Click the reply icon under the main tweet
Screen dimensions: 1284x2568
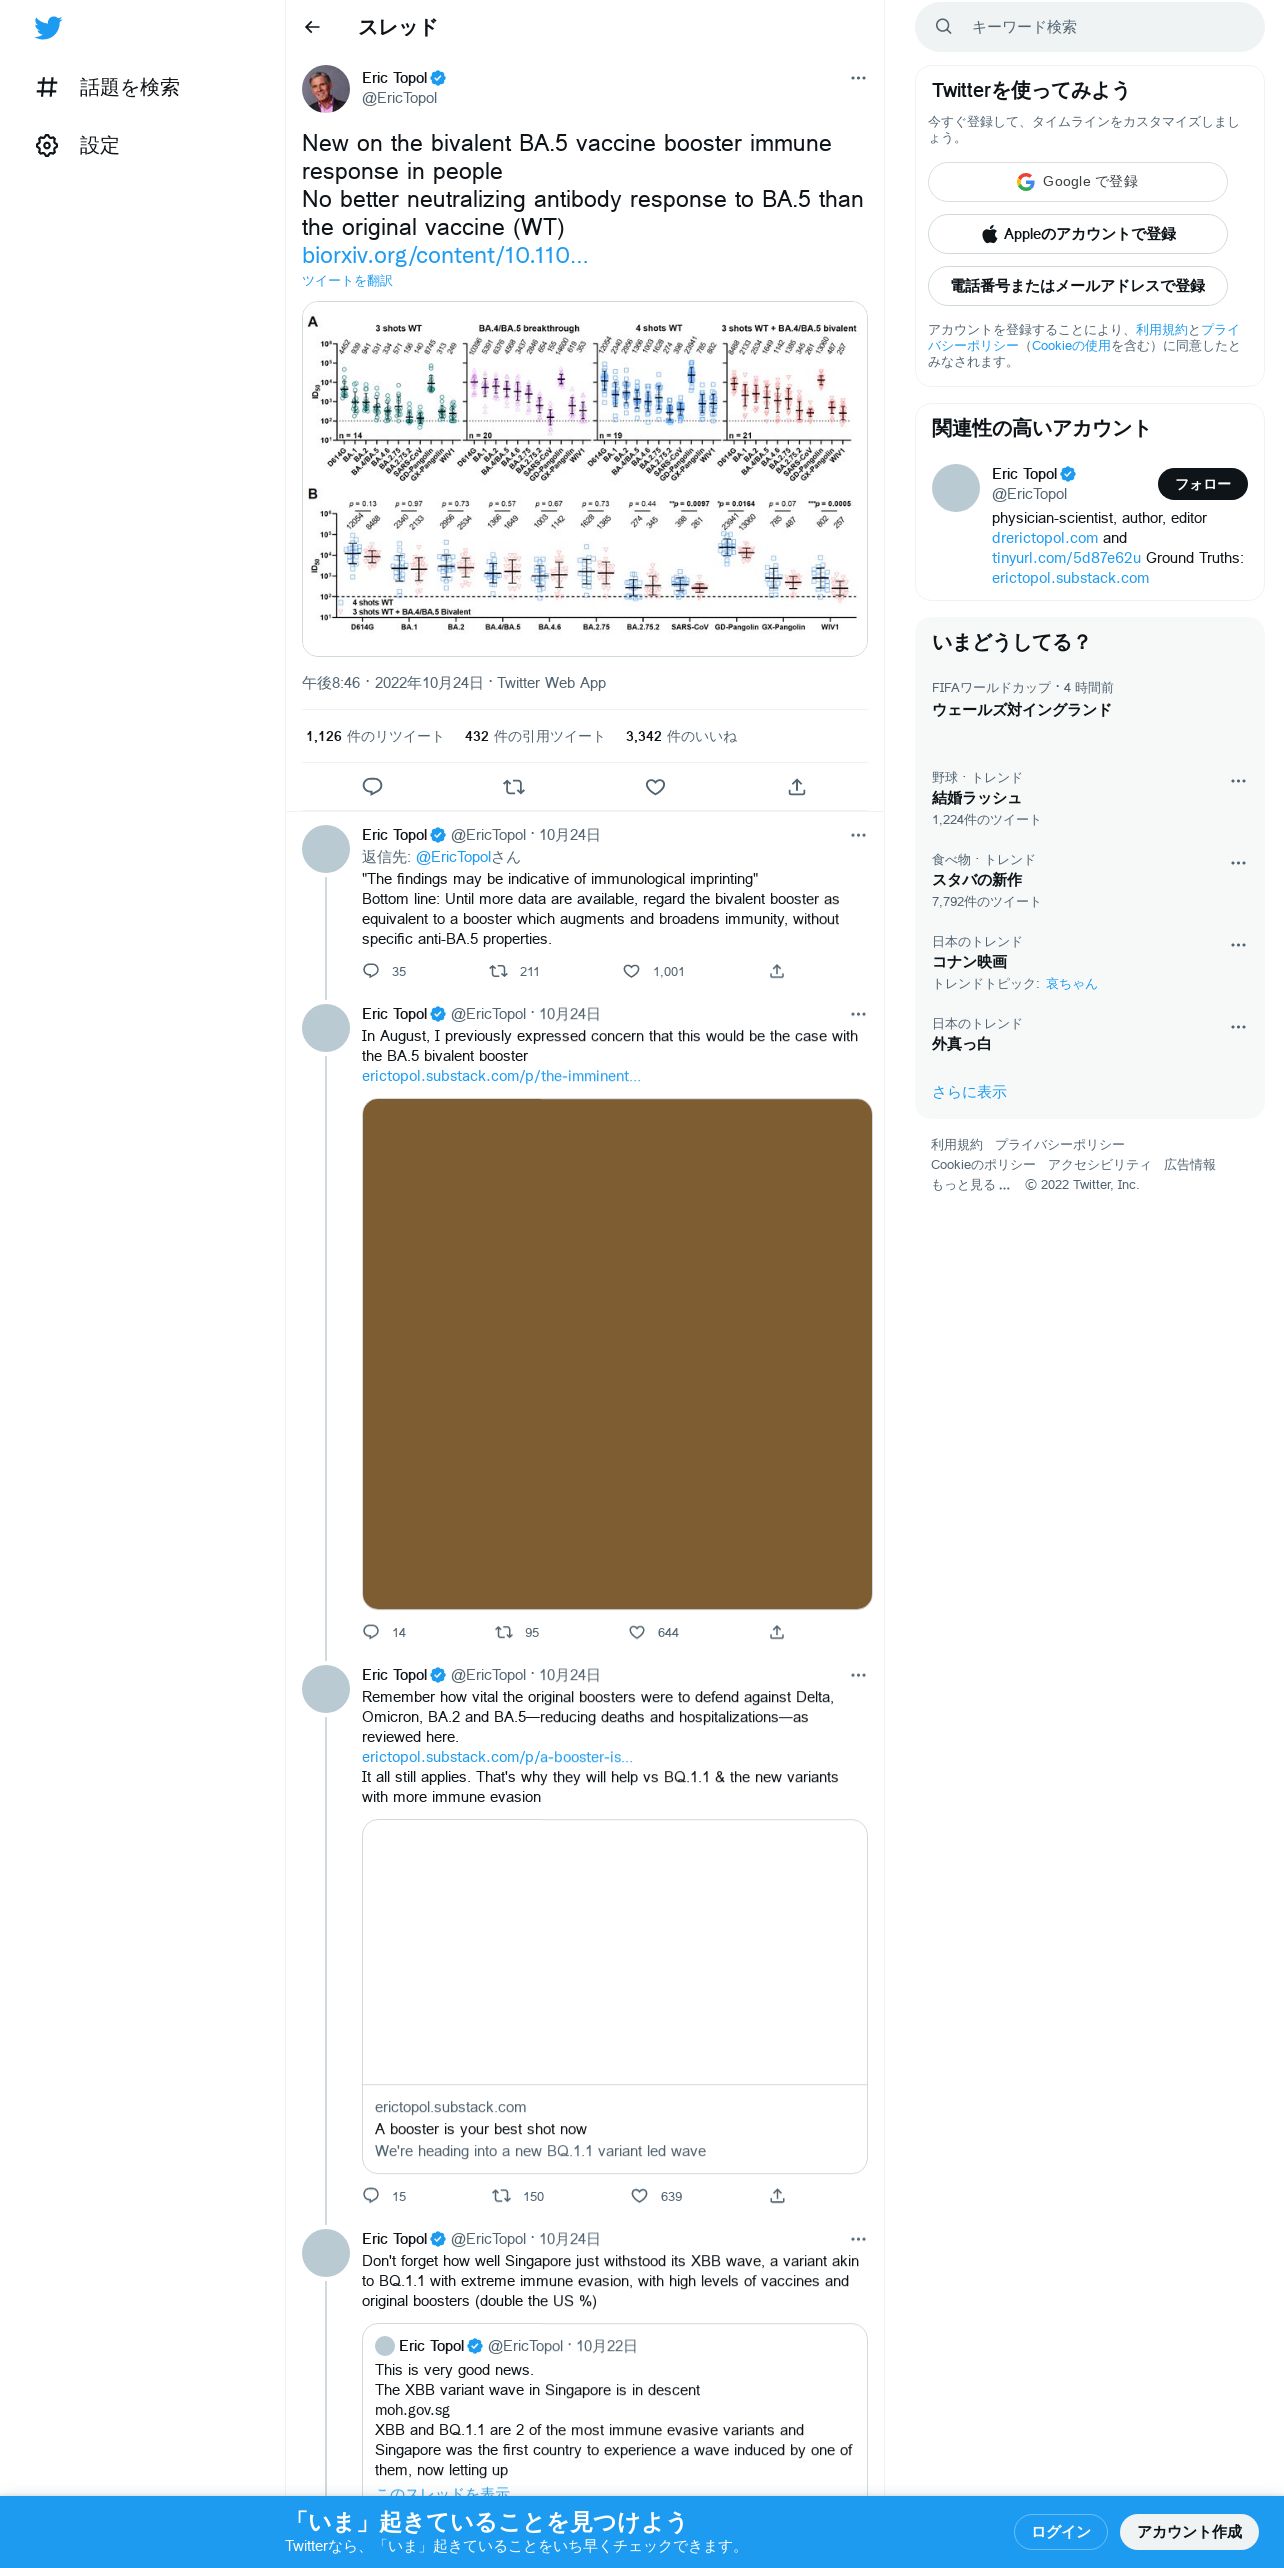pos(372,786)
